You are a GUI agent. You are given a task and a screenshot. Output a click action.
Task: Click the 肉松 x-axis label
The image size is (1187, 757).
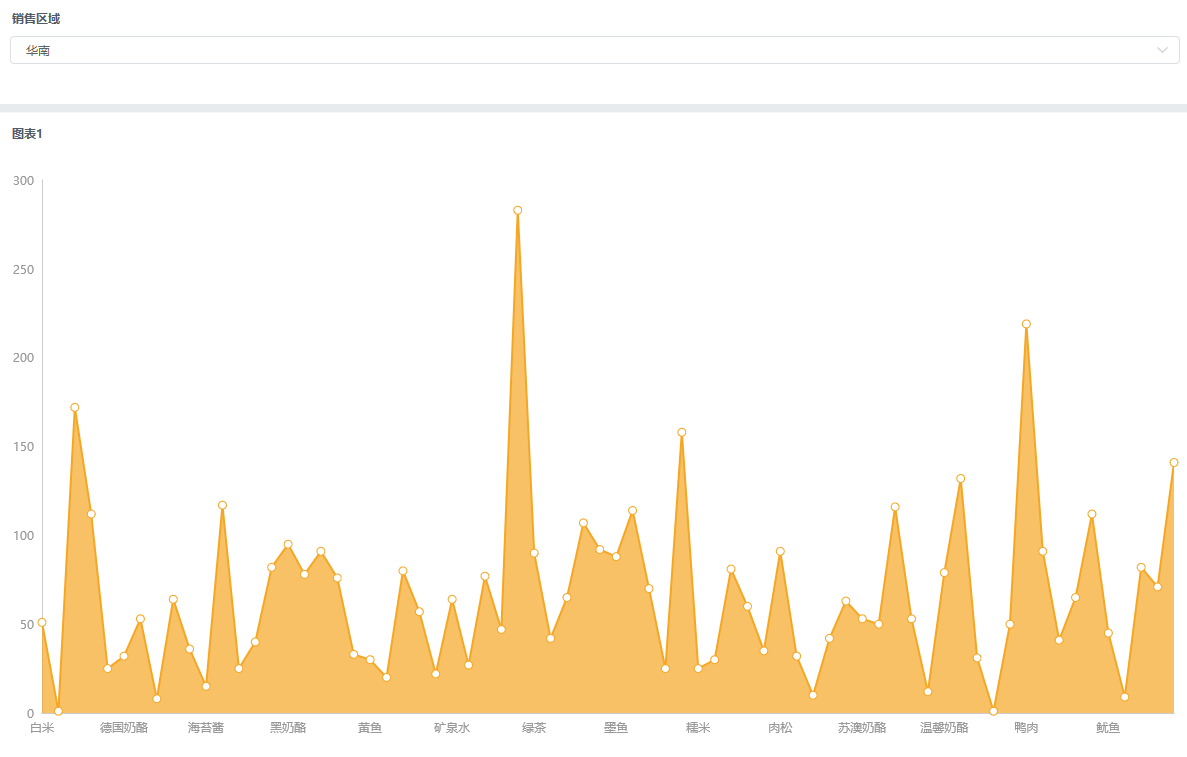coord(780,728)
